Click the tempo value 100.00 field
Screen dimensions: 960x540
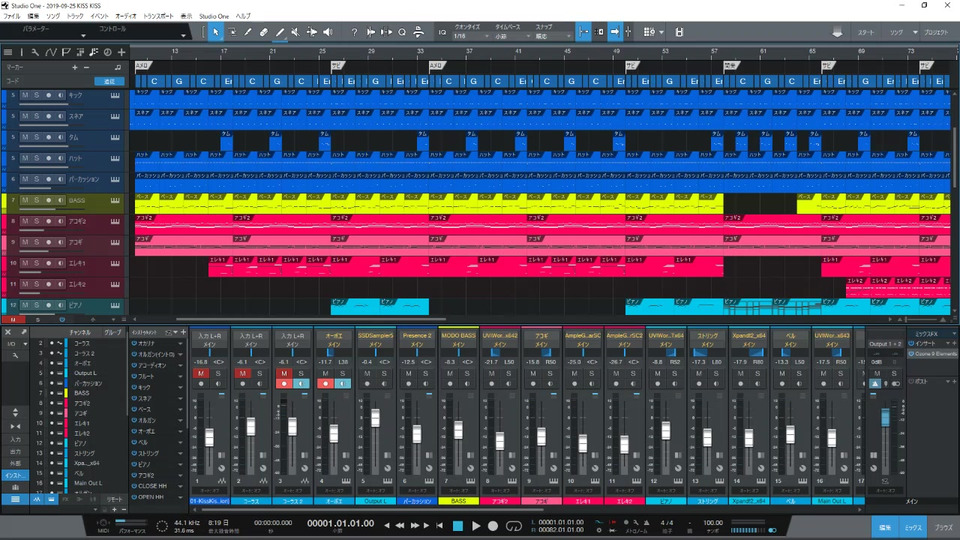[712, 522]
